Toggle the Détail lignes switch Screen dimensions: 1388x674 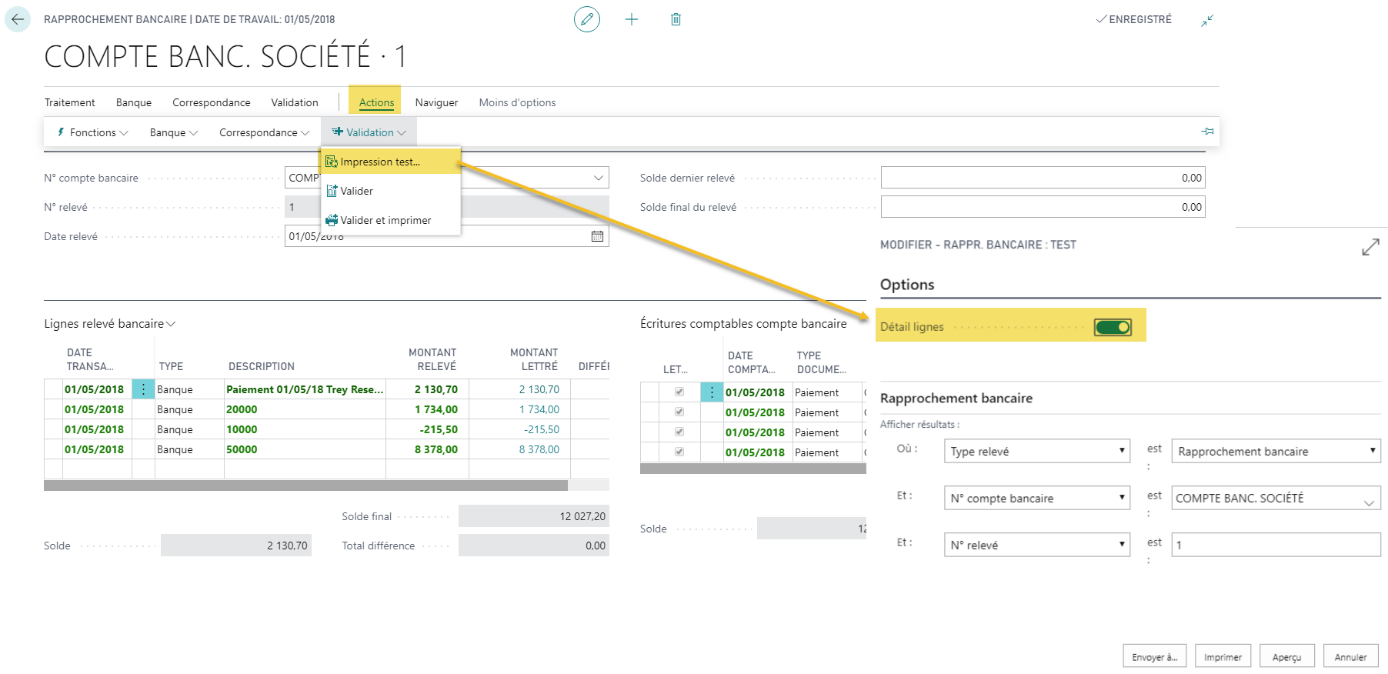coord(1112,327)
